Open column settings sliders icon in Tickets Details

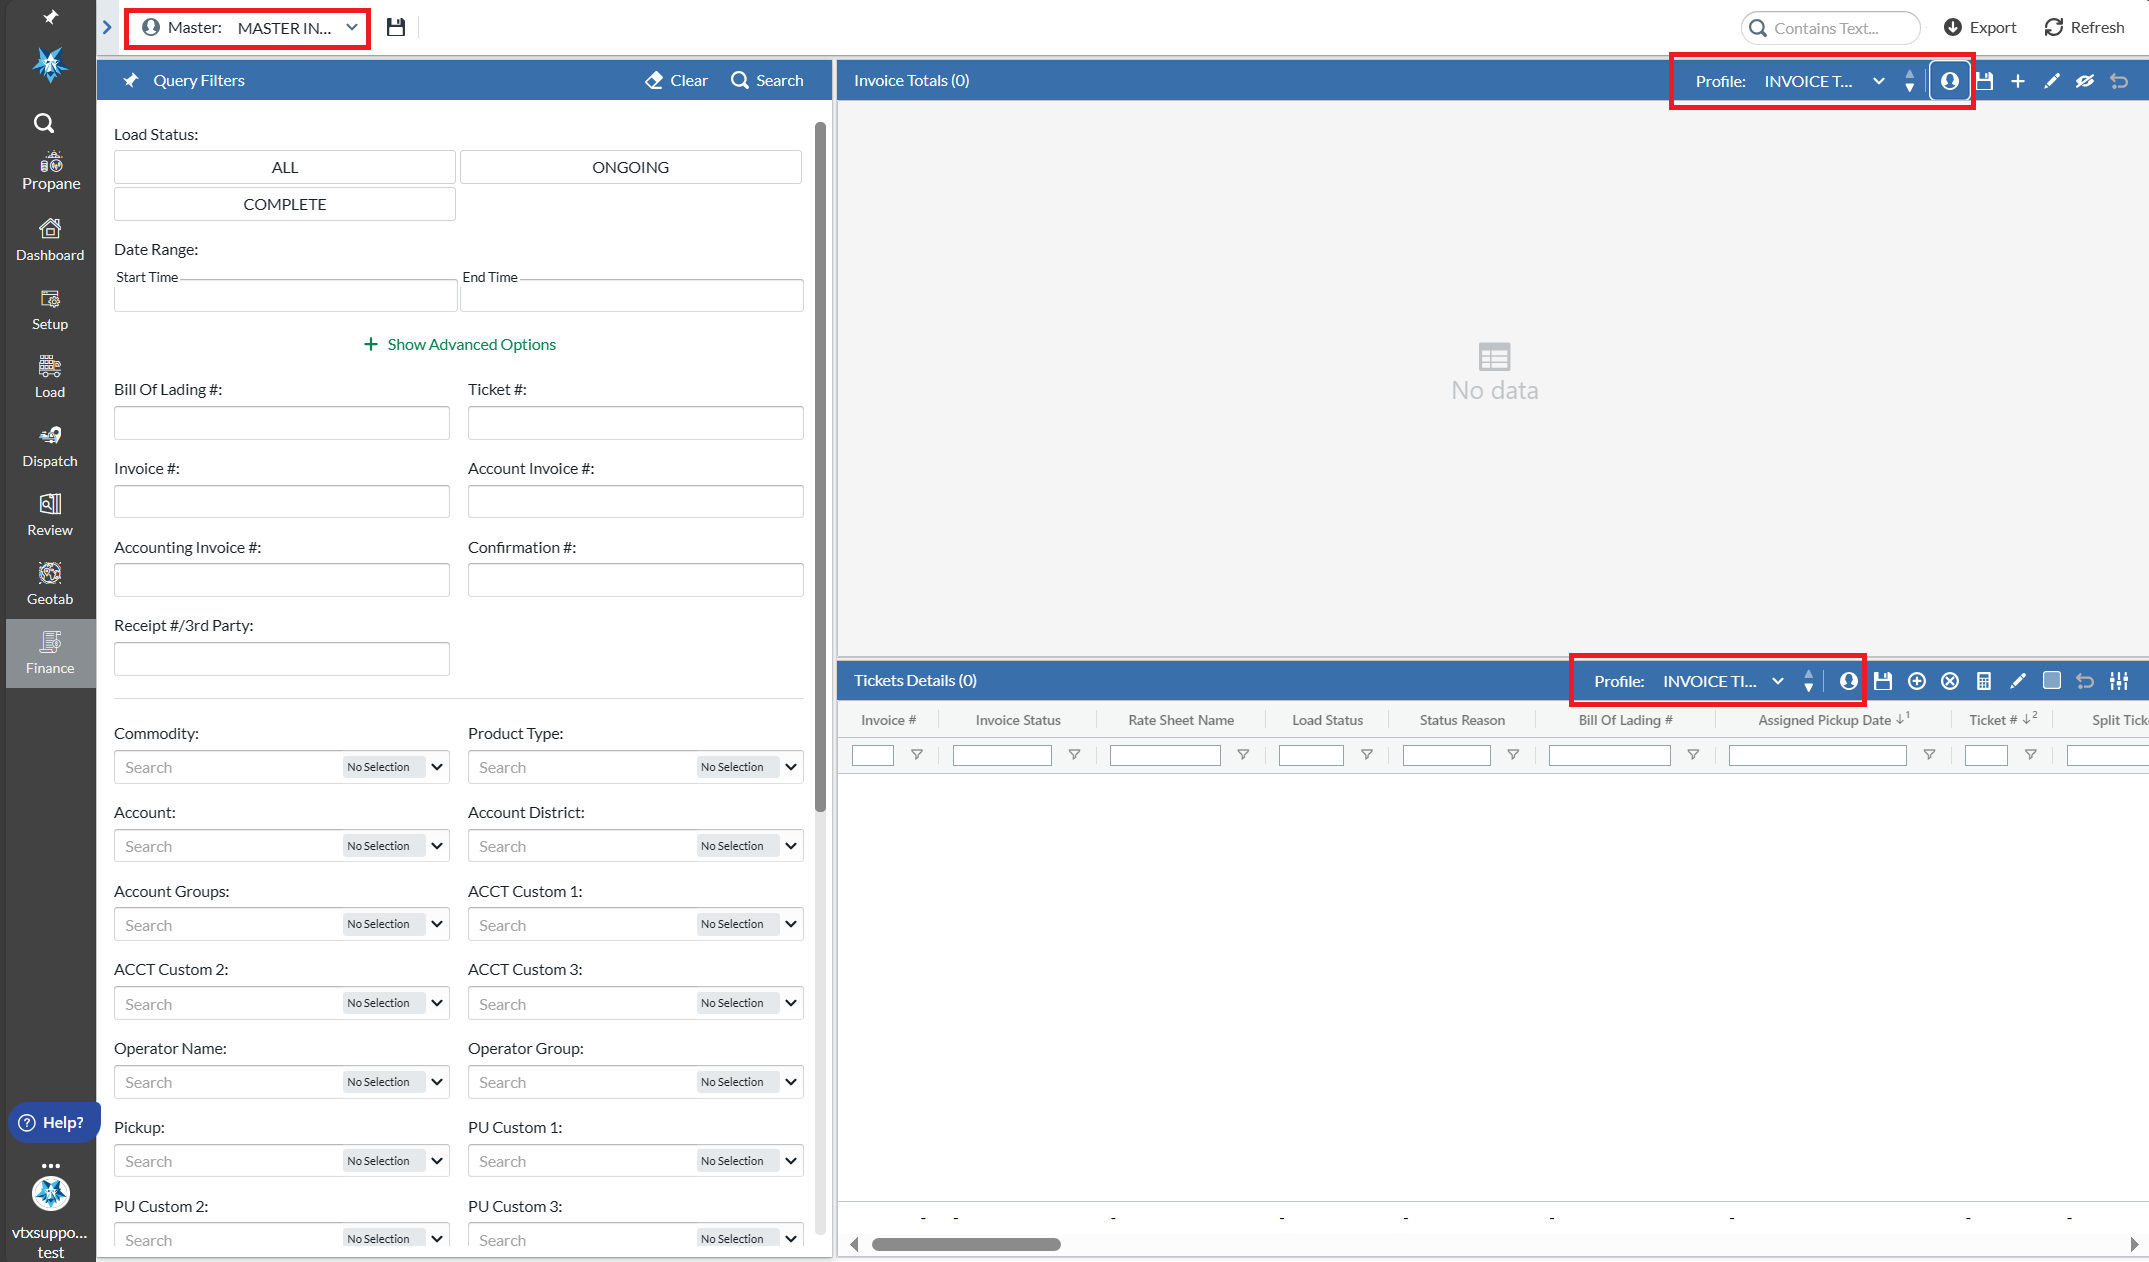(2119, 681)
